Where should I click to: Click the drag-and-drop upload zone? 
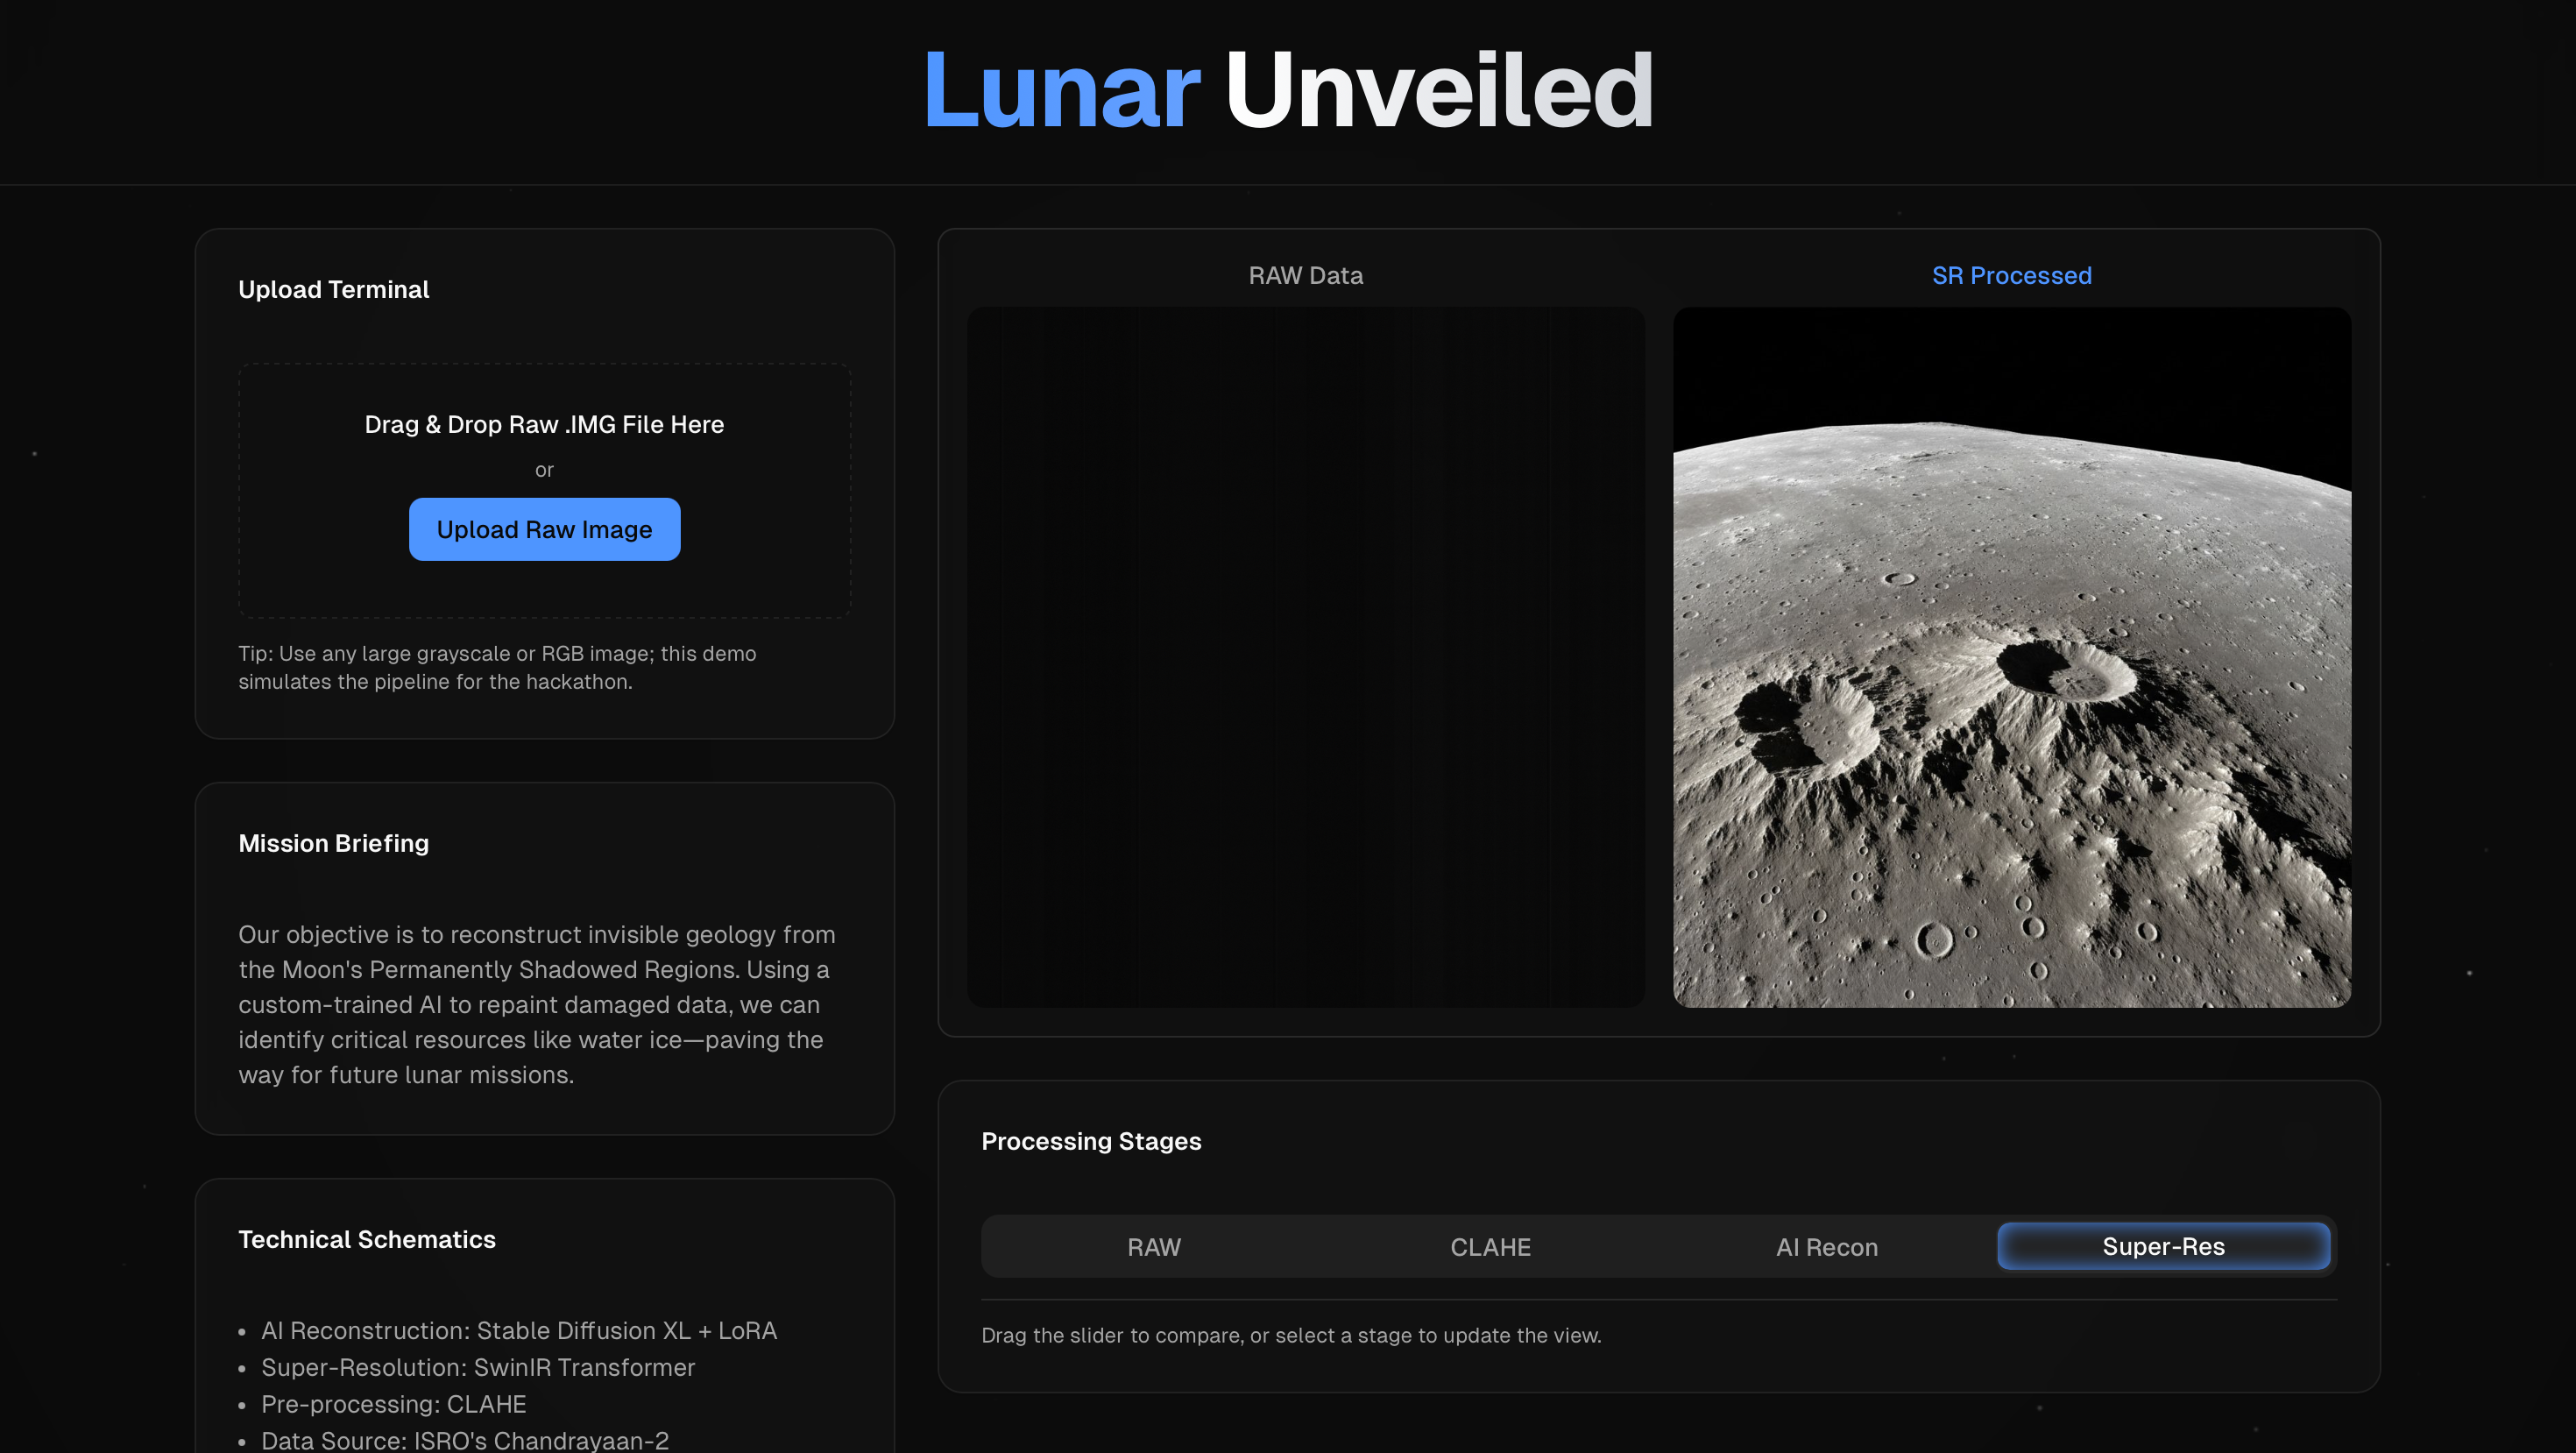coord(544,491)
